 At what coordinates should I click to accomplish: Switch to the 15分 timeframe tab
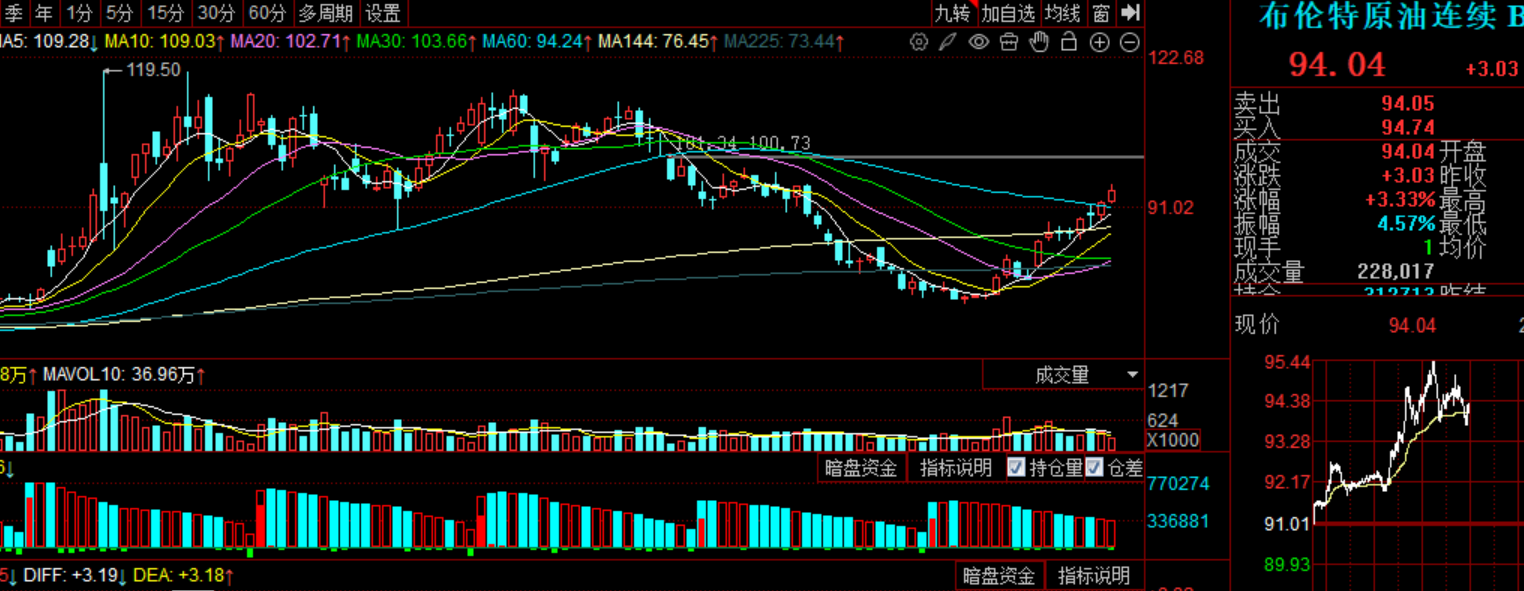(x=166, y=13)
